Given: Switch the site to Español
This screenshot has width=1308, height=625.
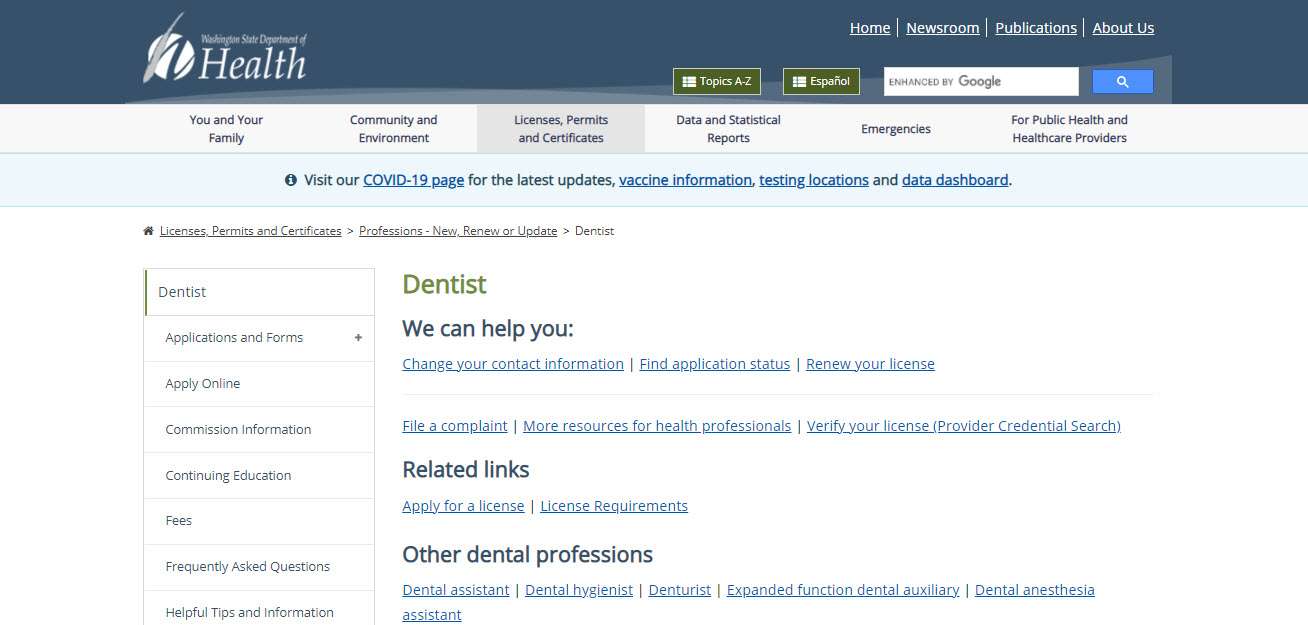Looking at the screenshot, I should [820, 81].
